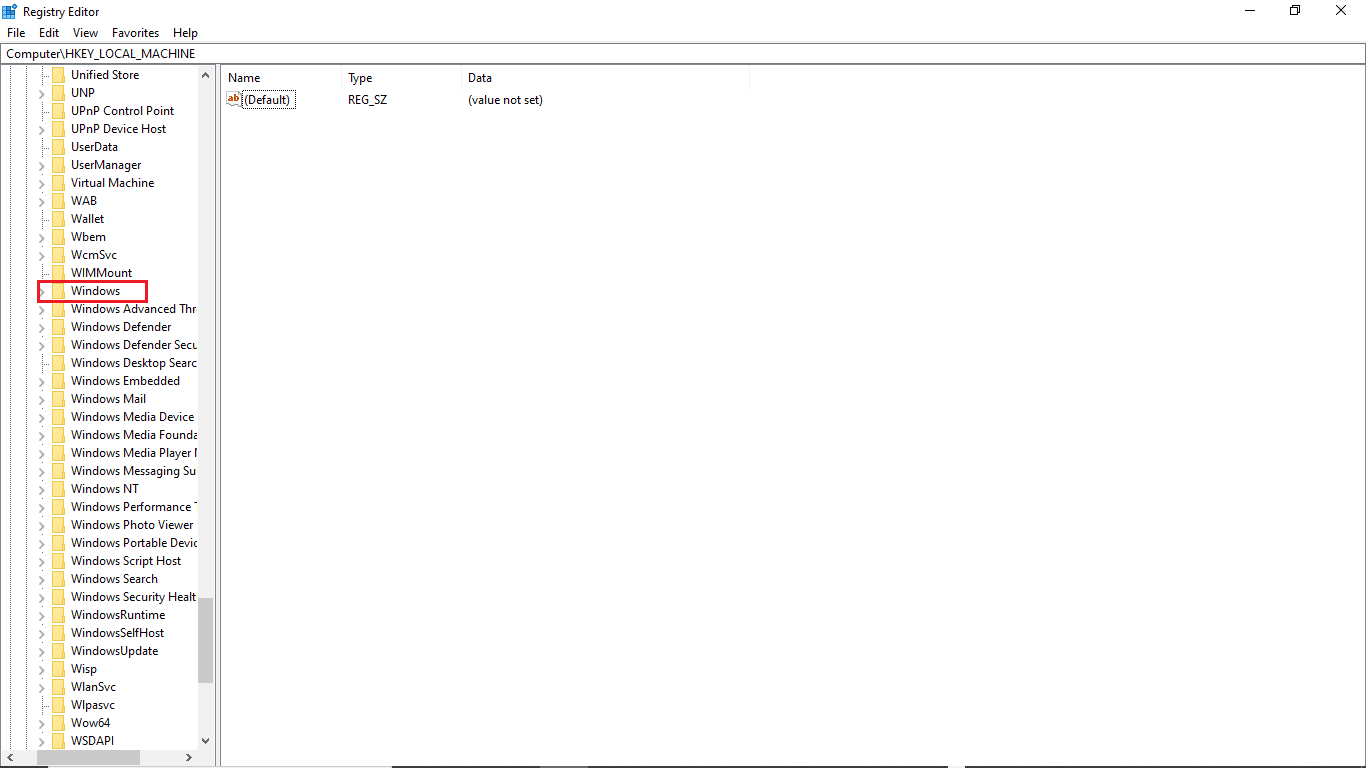
Task: Open the View menu
Action: 86,33
